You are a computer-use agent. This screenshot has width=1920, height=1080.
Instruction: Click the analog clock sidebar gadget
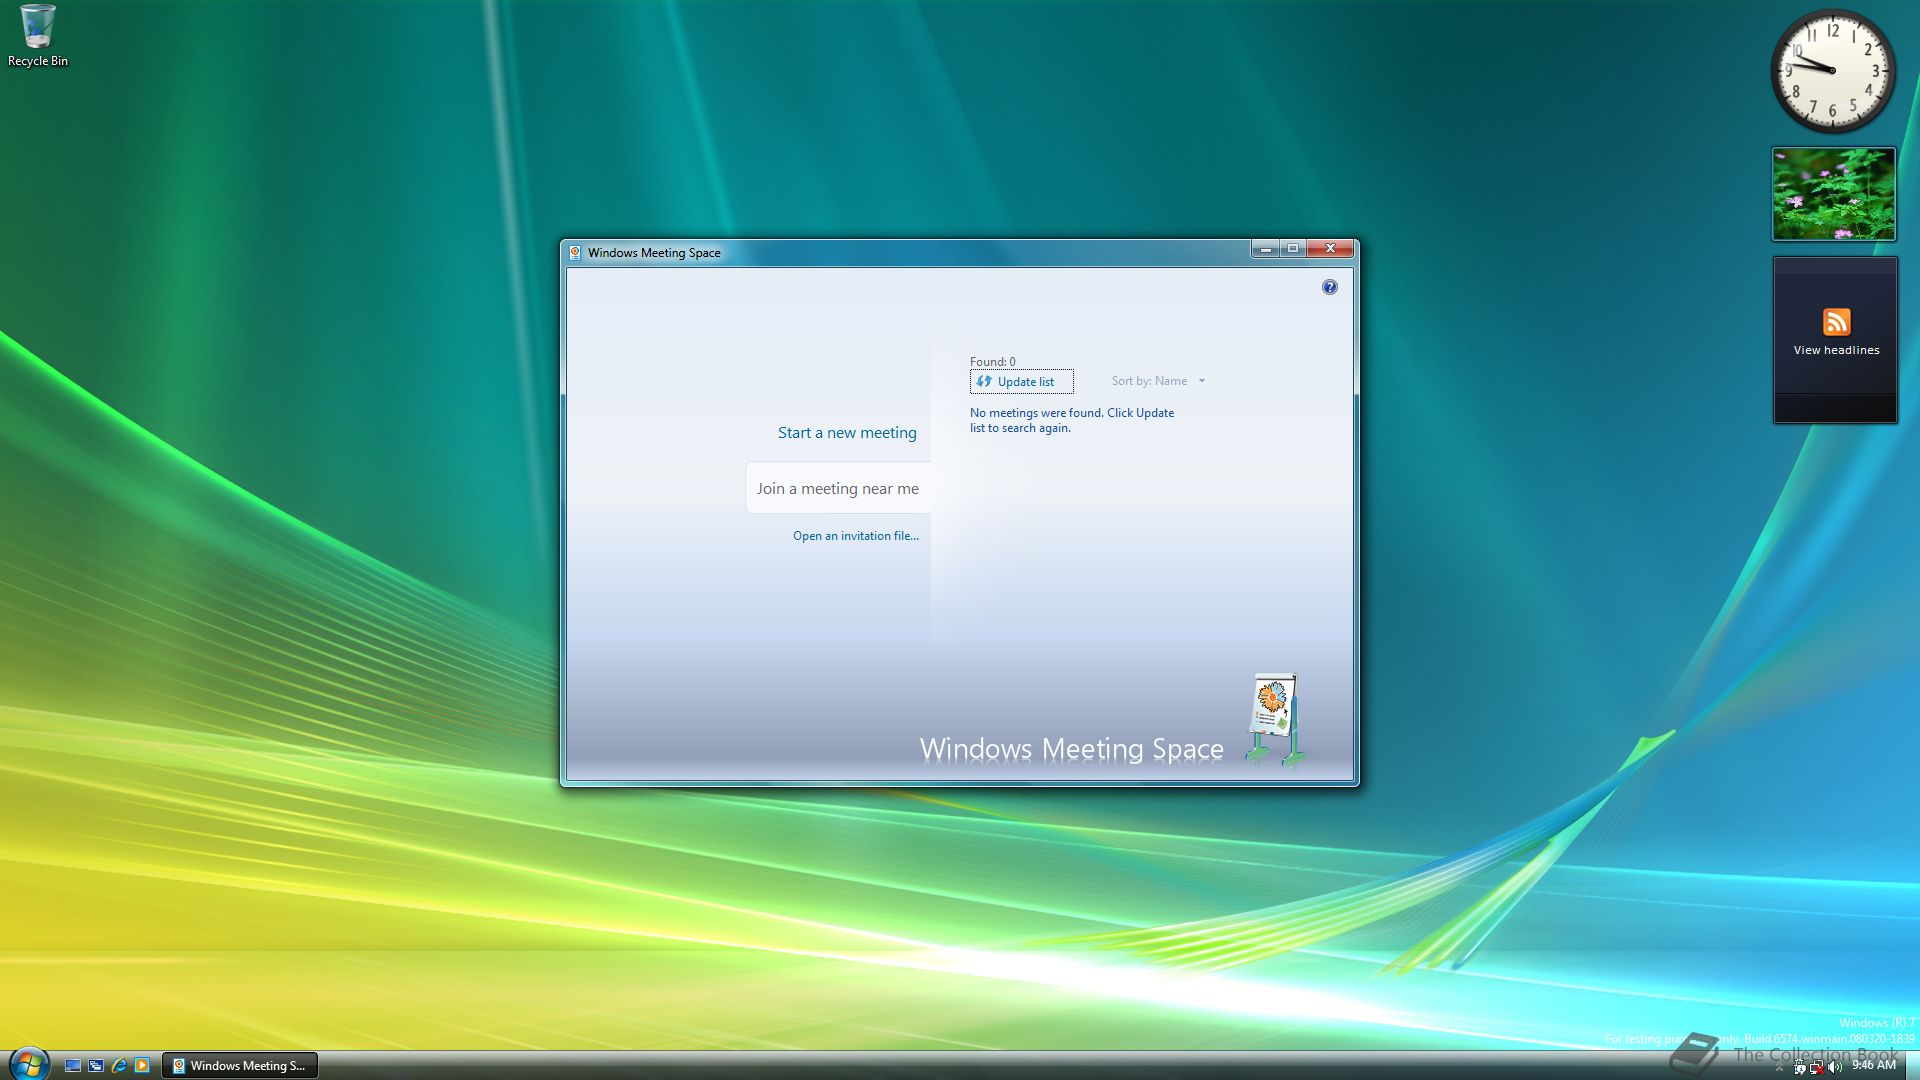[x=1832, y=70]
